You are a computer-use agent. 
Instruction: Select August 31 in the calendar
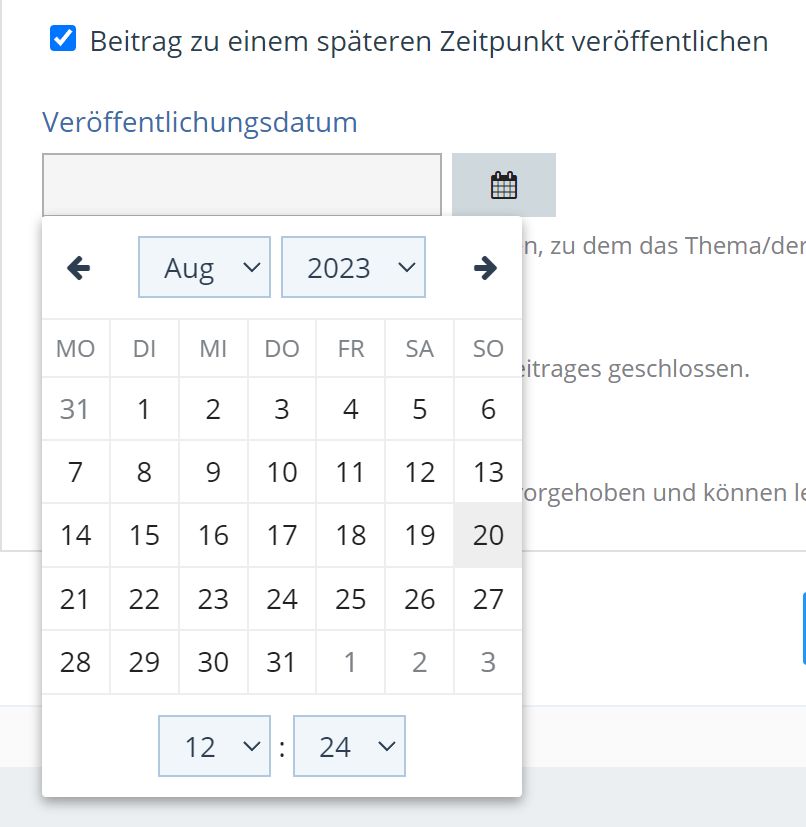click(282, 662)
